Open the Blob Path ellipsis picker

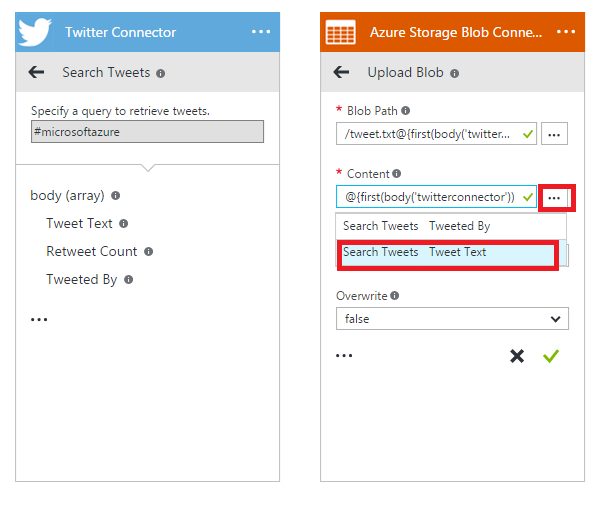(x=554, y=134)
